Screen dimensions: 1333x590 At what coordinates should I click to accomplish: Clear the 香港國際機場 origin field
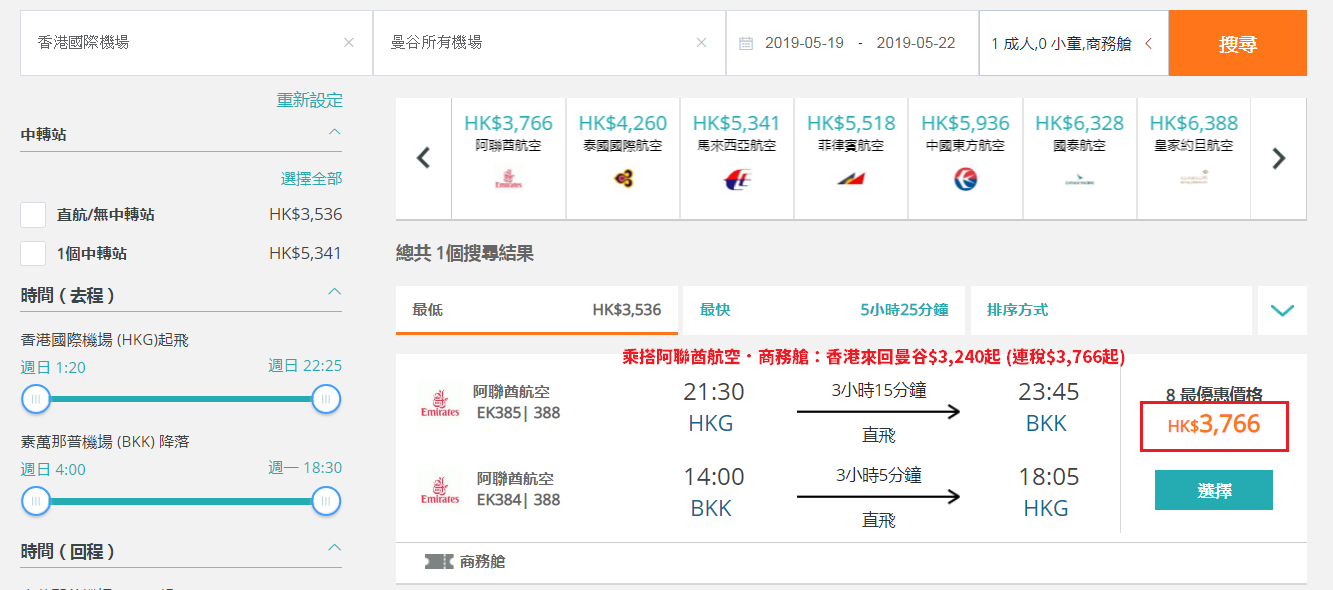pos(349,43)
